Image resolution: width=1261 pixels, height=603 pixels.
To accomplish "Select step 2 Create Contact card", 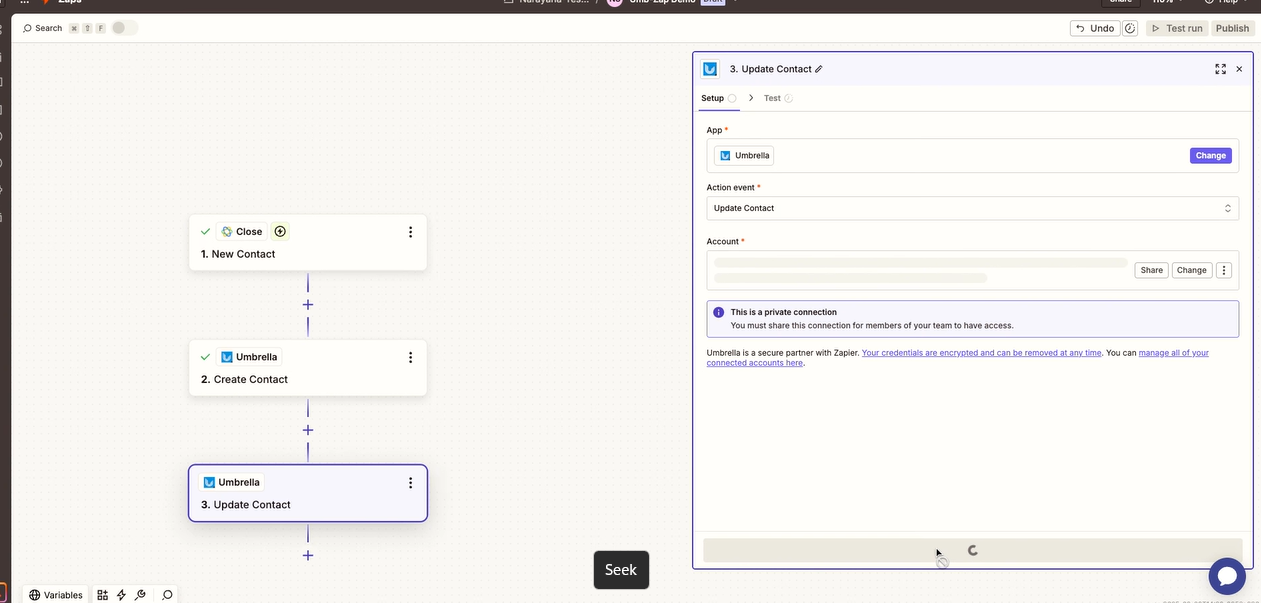I will click(x=308, y=368).
